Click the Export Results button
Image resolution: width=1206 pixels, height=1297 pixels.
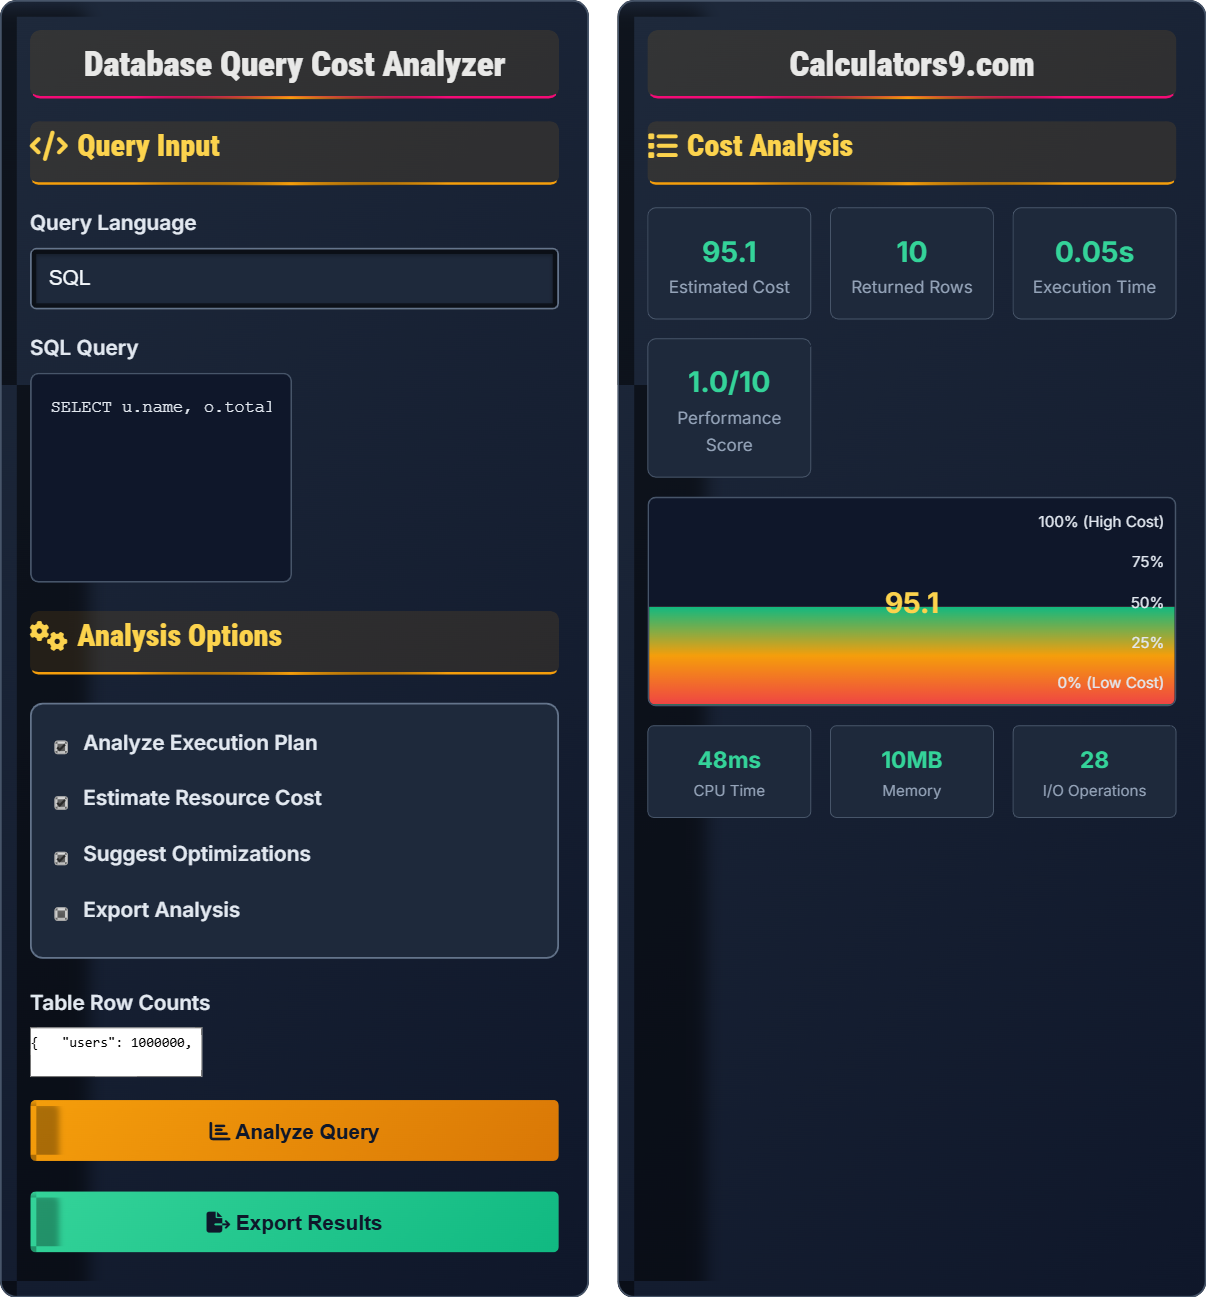coord(294,1222)
